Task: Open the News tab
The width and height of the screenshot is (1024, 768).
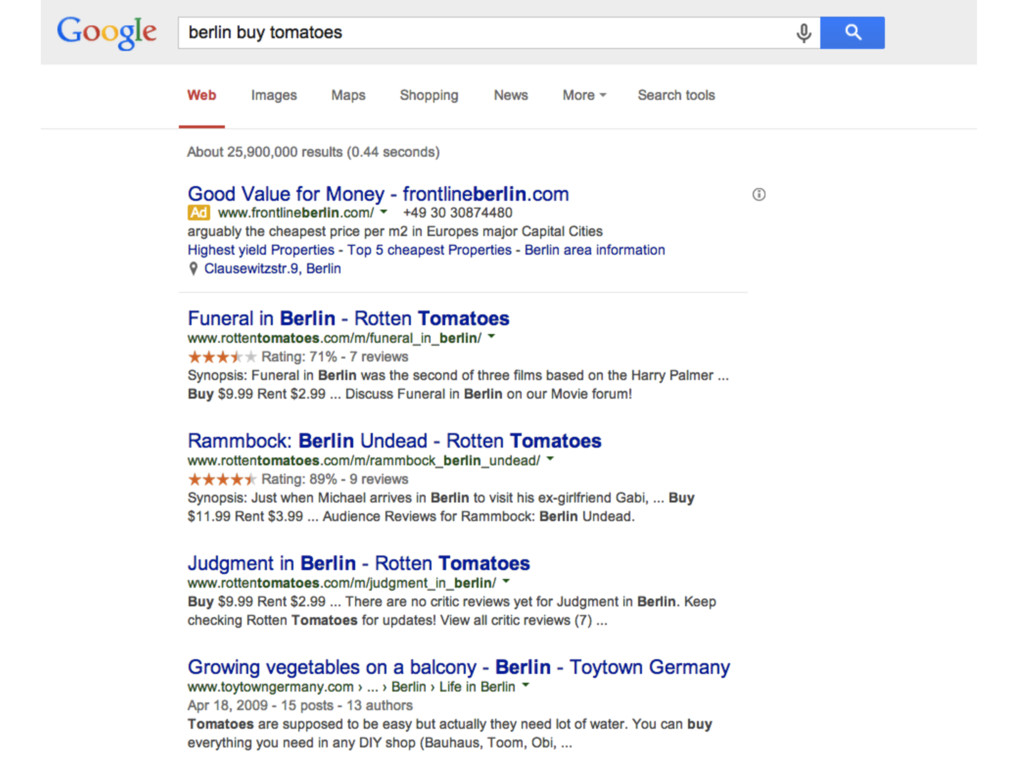Action: [x=511, y=95]
